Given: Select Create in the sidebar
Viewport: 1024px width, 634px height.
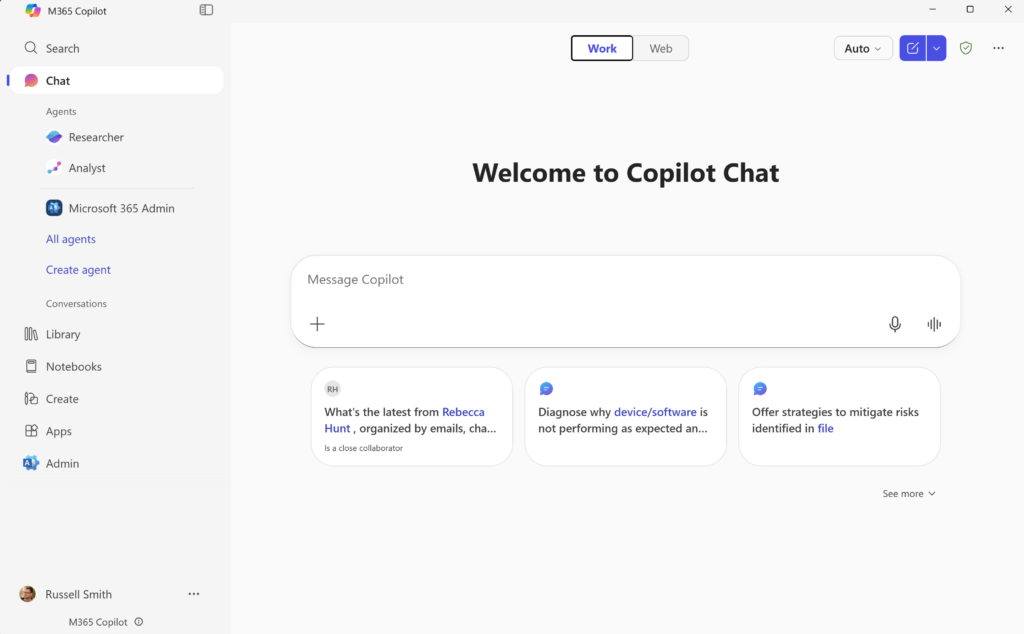Looking at the screenshot, I should (x=62, y=398).
